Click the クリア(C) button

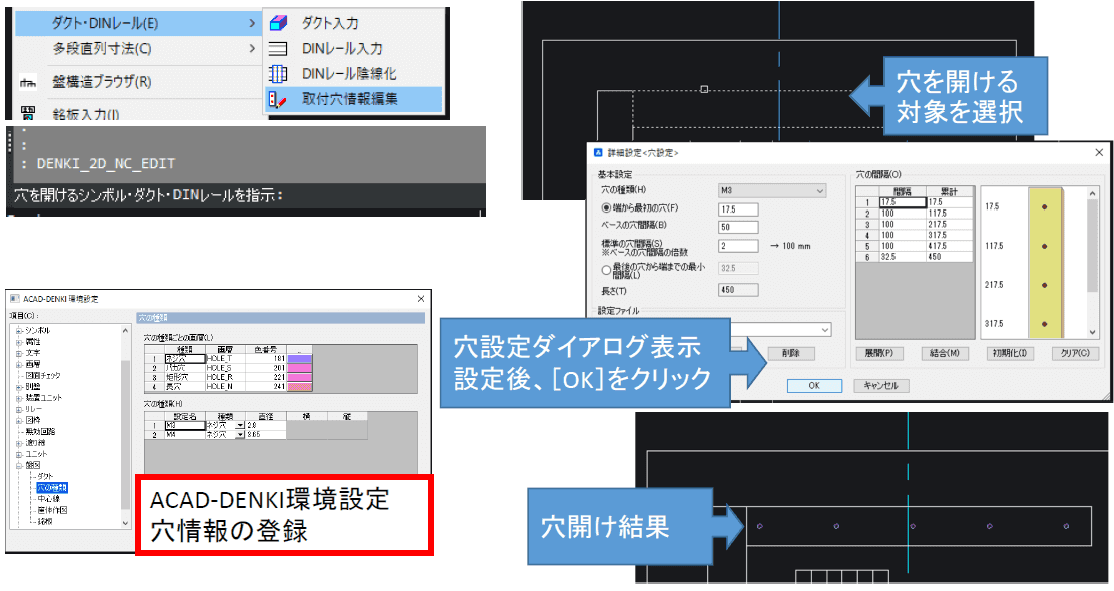1075,353
